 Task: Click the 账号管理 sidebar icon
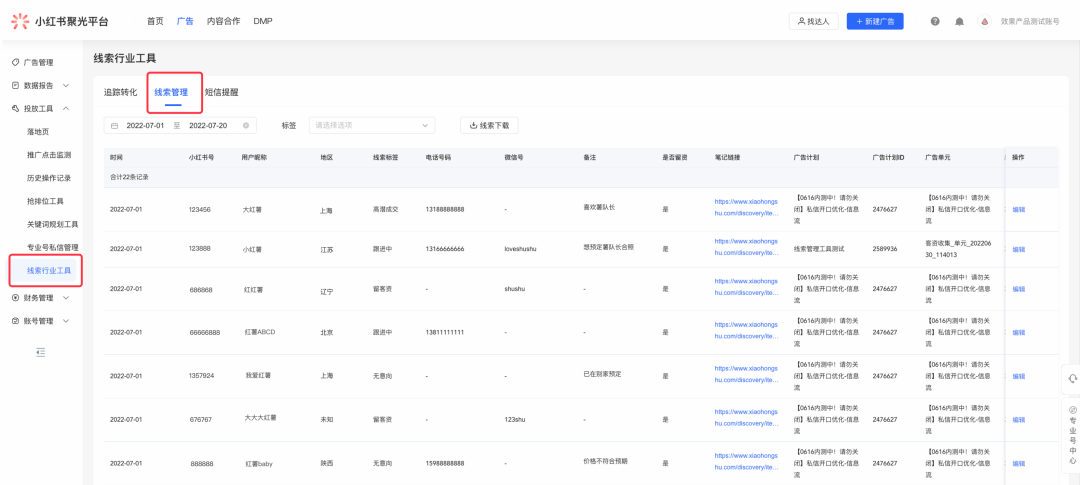point(16,321)
